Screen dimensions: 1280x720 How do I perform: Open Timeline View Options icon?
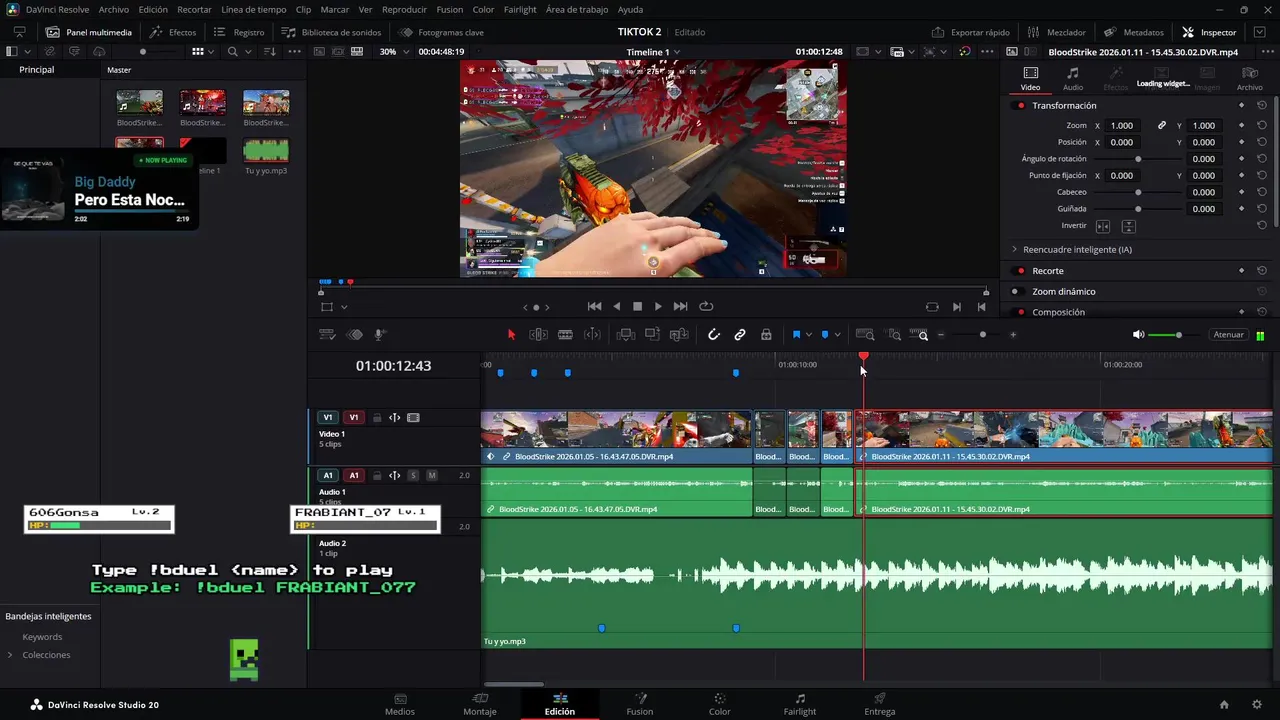327,335
